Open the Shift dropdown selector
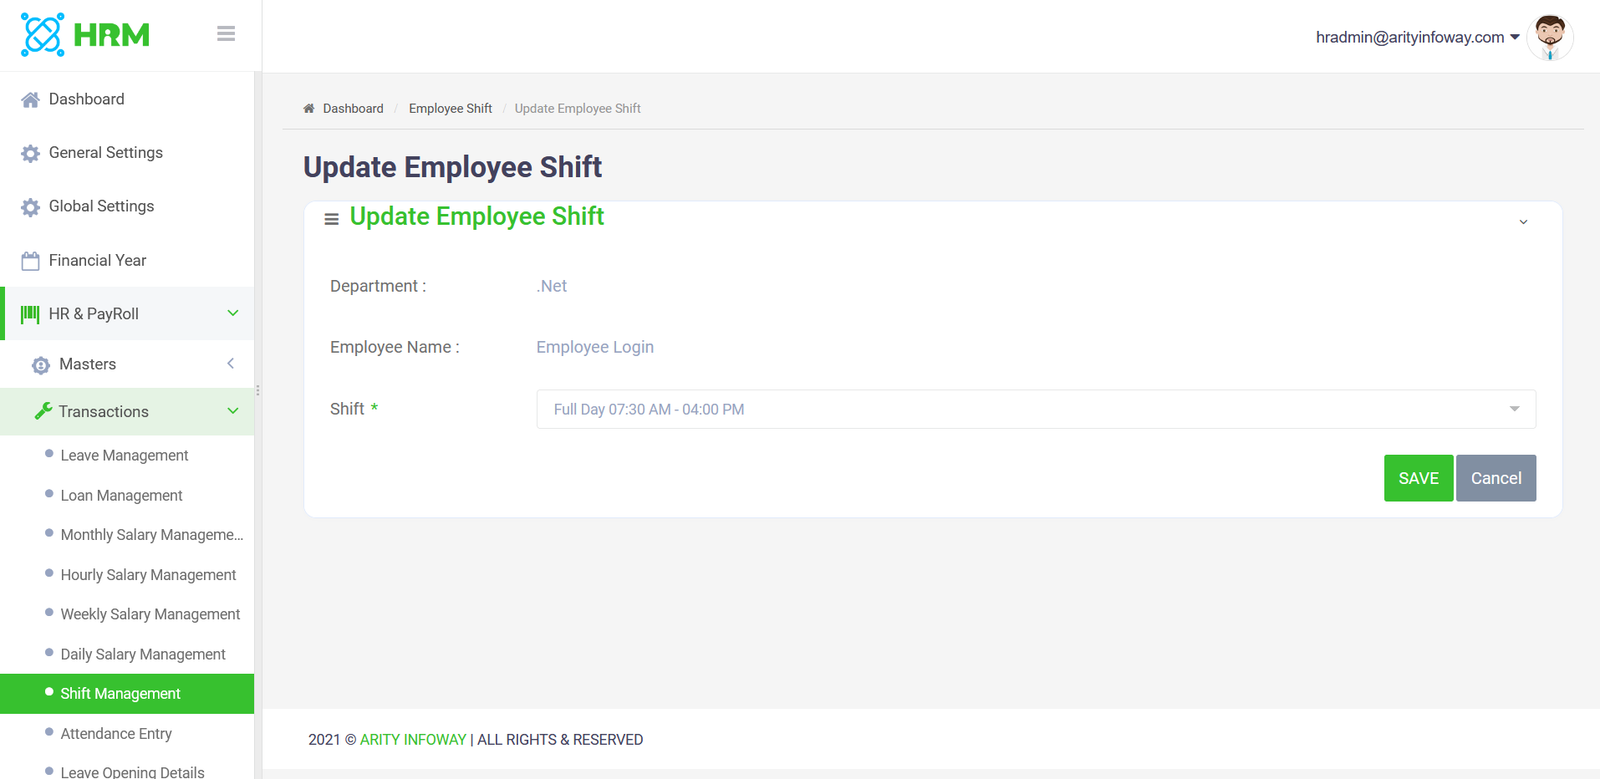Screen dimensions: 1600x779 point(1035,409)
